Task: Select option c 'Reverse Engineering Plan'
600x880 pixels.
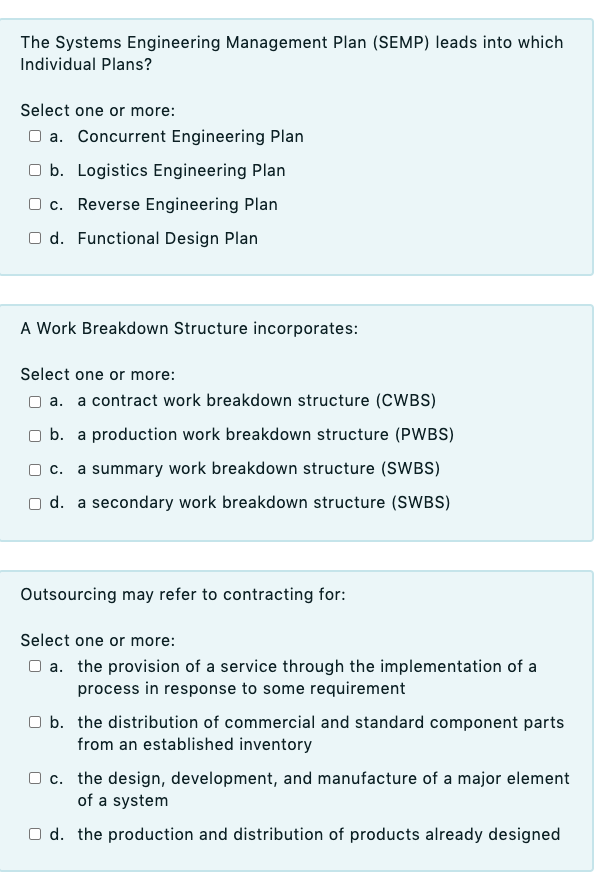Action: pos(34,204)
